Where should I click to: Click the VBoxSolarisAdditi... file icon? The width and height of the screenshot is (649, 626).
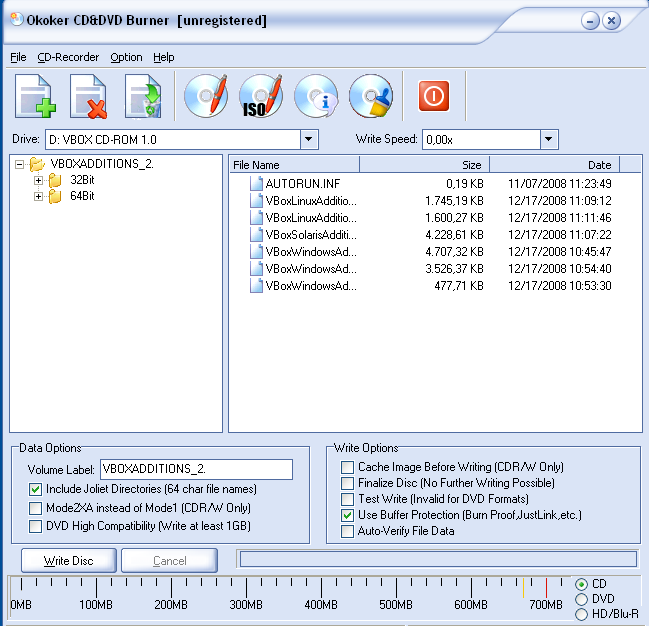click(x=256, y=235)
